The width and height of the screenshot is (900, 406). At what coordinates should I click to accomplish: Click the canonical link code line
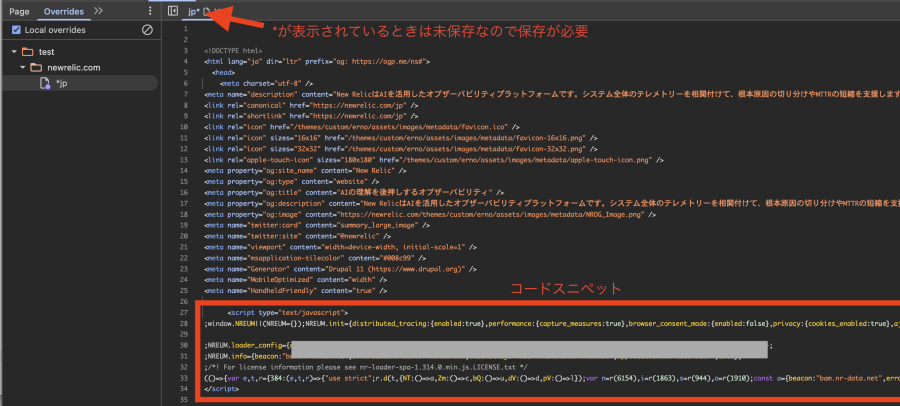pos(311,106)
